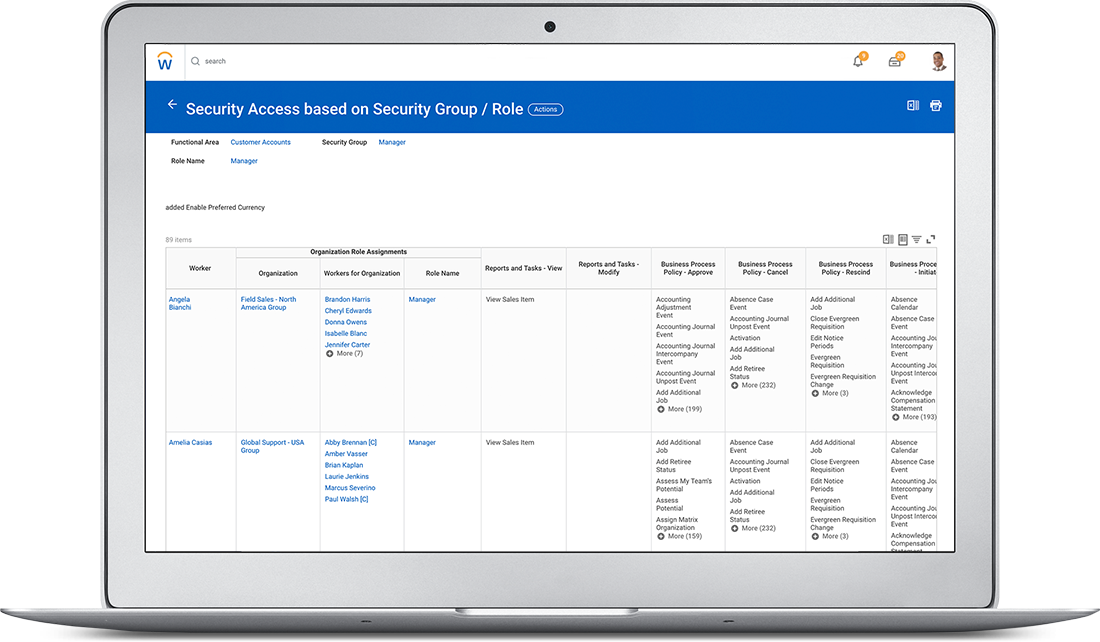Click the Organization column header
This screenshot has width=1100, height=642.
point(278,274)
